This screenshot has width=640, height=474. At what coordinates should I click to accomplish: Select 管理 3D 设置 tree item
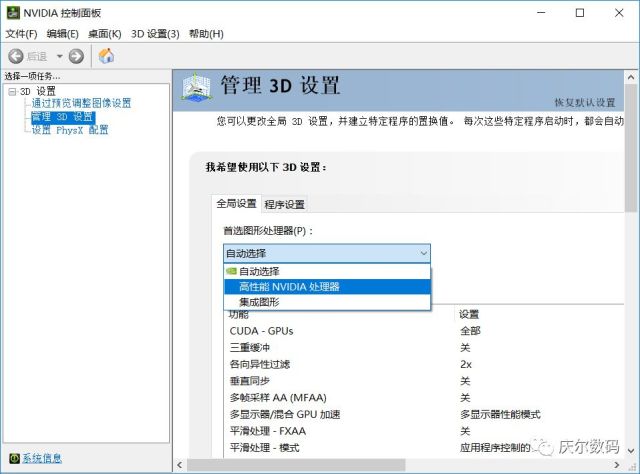pos(63,117)
